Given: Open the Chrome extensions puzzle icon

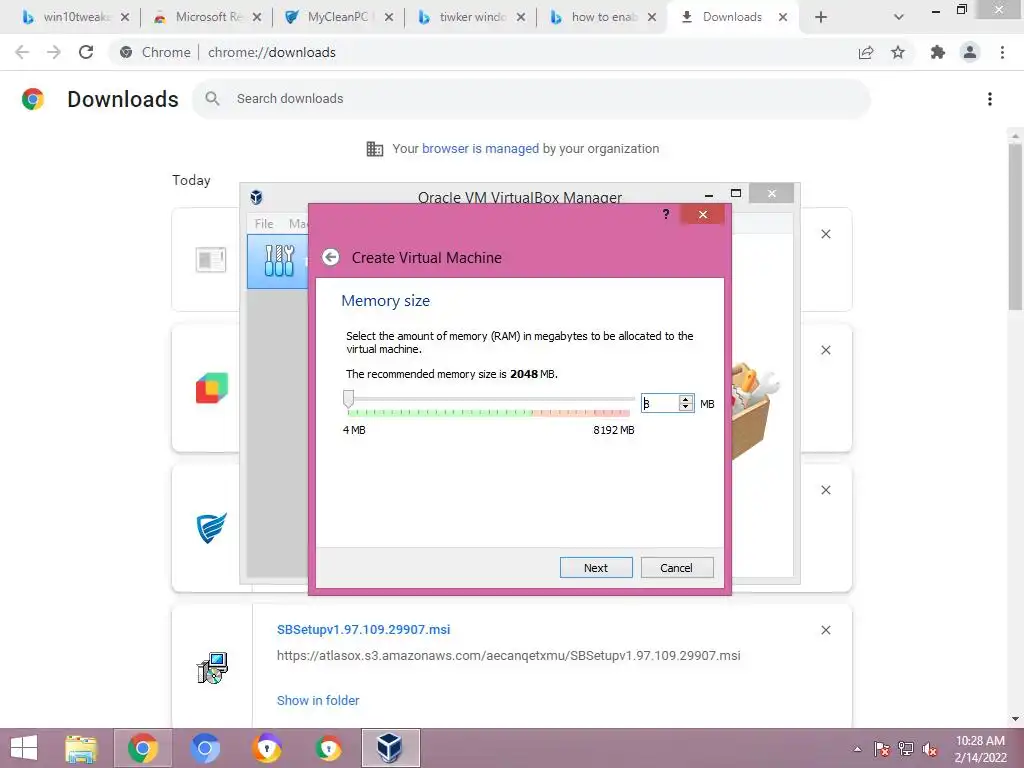Looking at the screenshot, I should coord(938,52).
